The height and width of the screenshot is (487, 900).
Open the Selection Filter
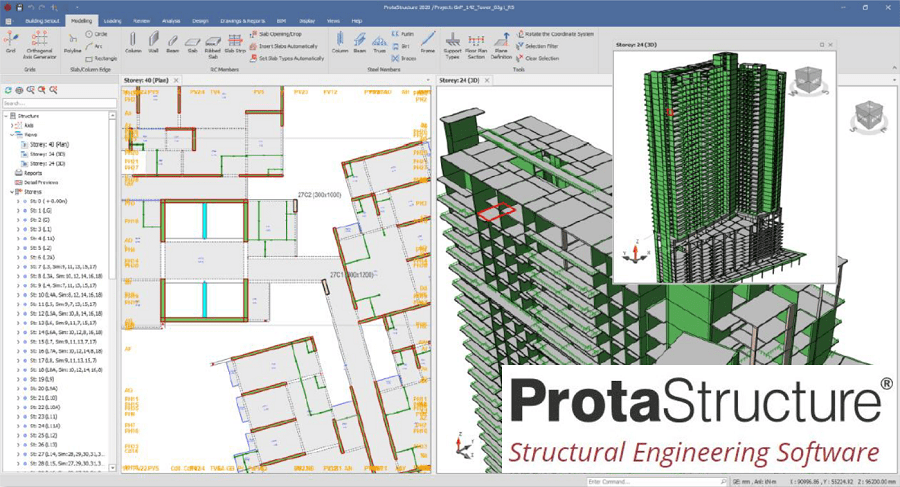[537, 46]
